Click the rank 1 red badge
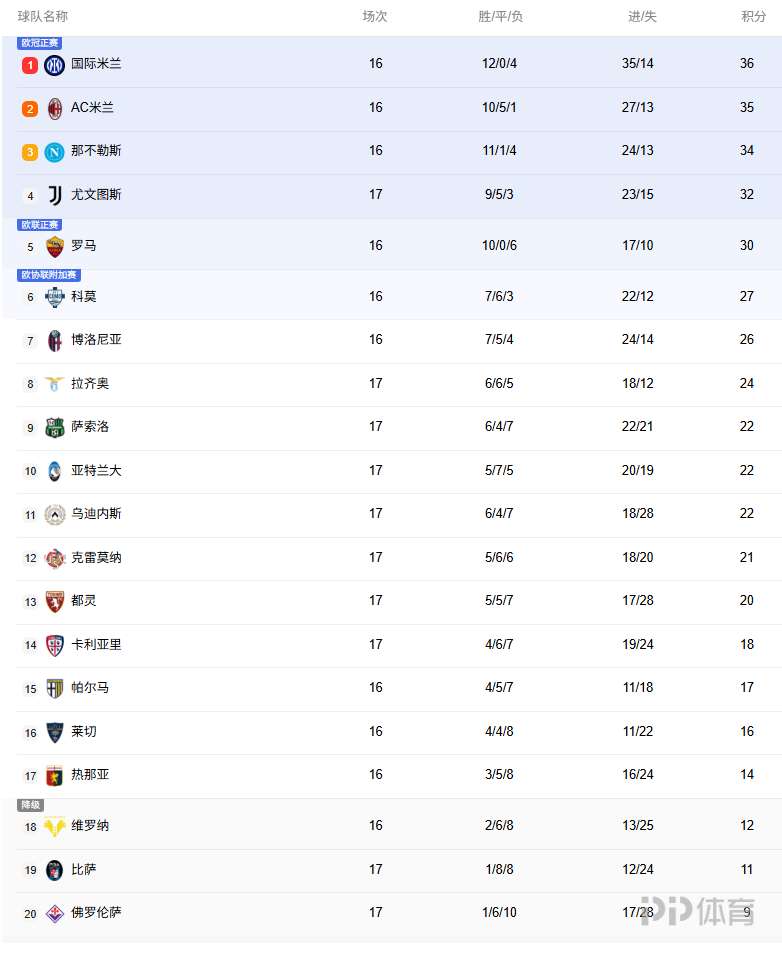Viewport: 782px width, 953px height. coord(30,65)
